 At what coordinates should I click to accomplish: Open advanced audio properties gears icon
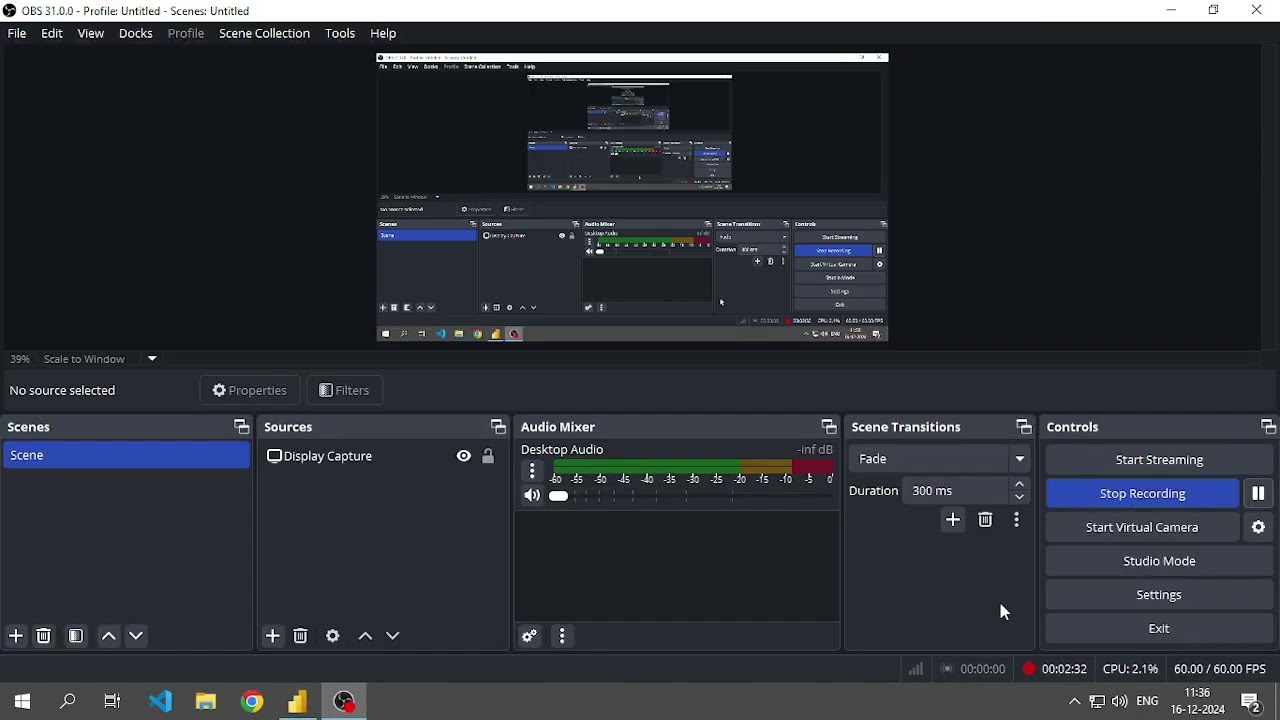coord(530,636)
